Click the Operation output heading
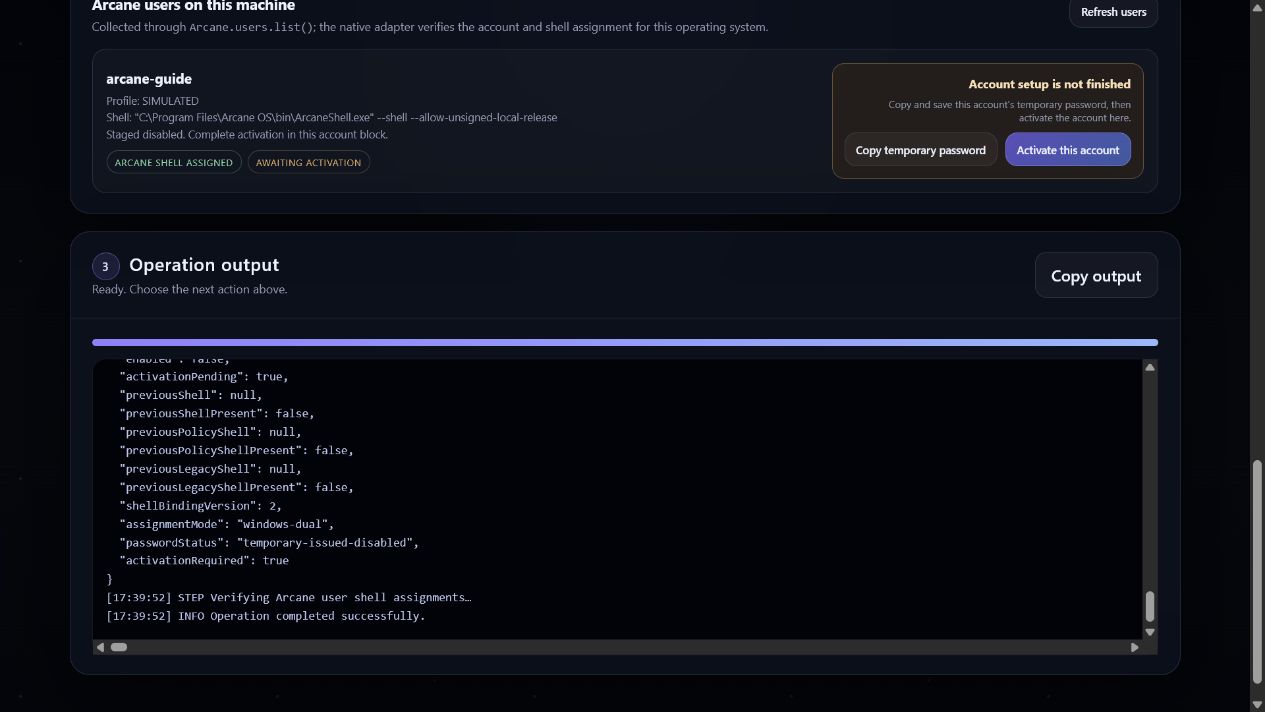The height and width of the screenshot is (712, 1265). point(204,265)
